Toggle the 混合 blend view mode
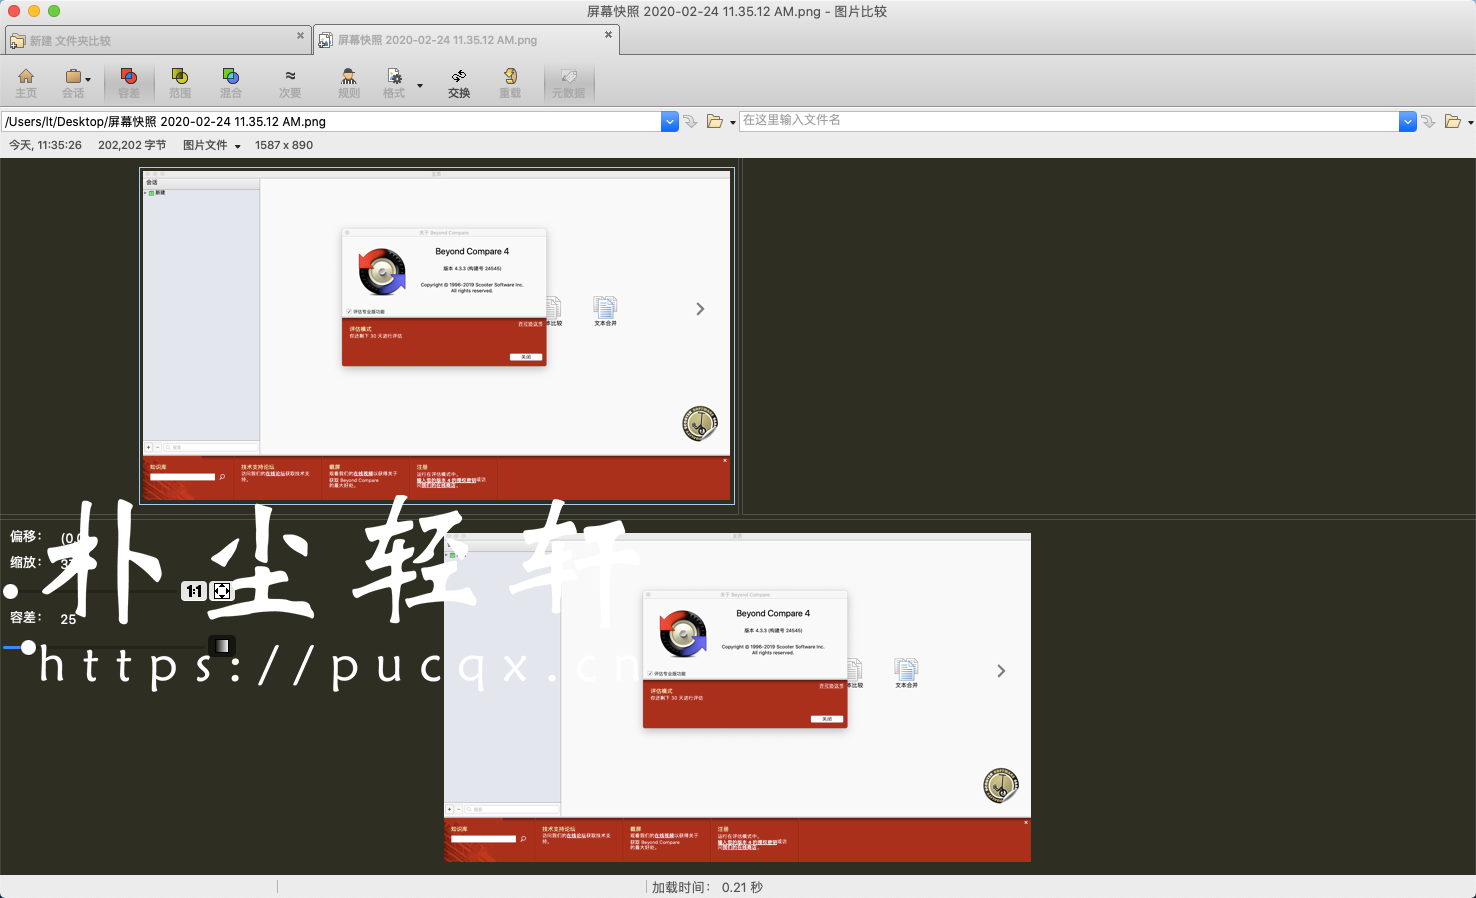 231,83
